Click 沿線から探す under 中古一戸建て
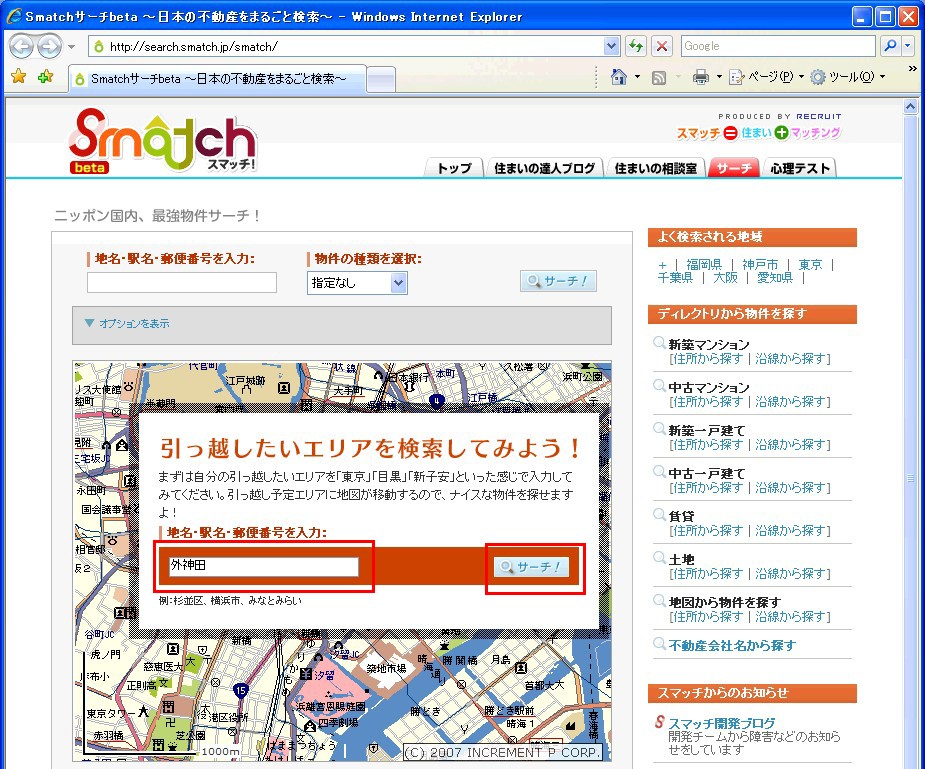This screenshot has width=925, height=769. 790,488
